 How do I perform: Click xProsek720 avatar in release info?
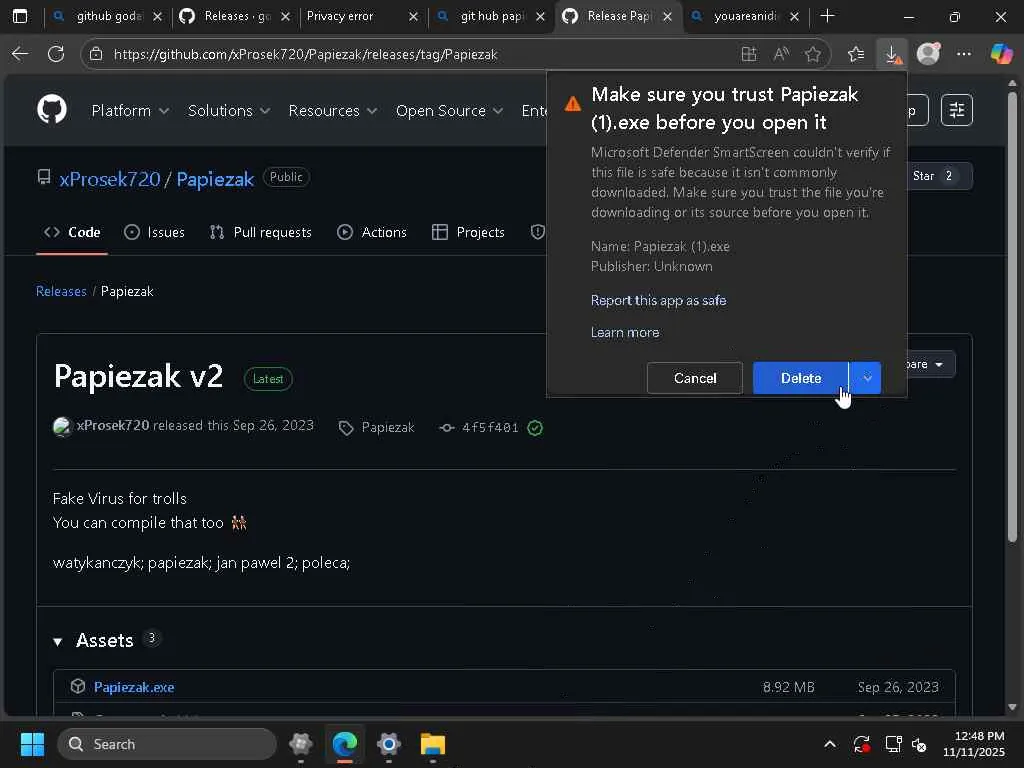pyautogui.click(x=62, y=426)
